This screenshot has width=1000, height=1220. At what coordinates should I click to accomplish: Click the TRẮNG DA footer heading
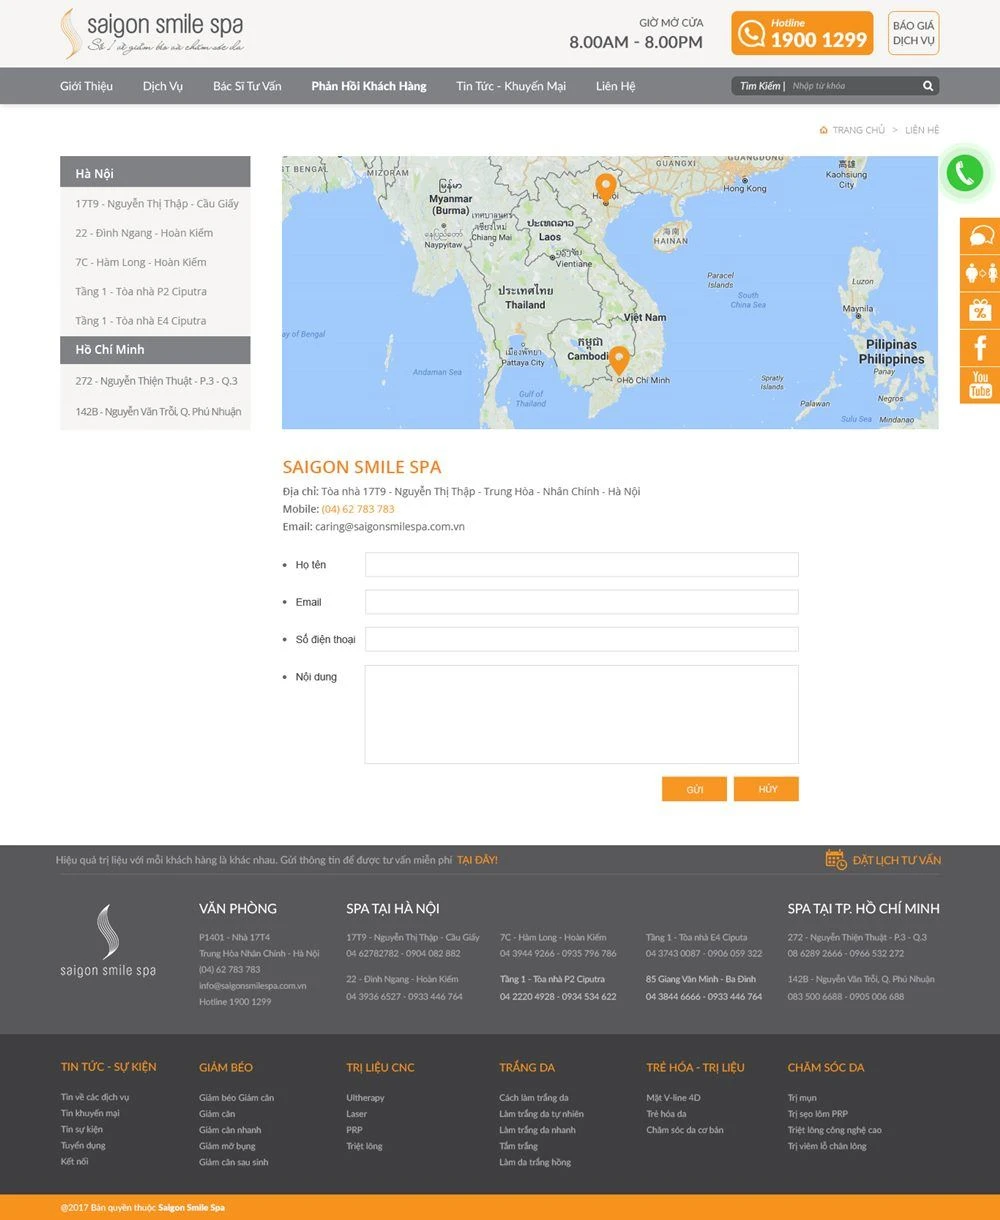click(527, 1067)
